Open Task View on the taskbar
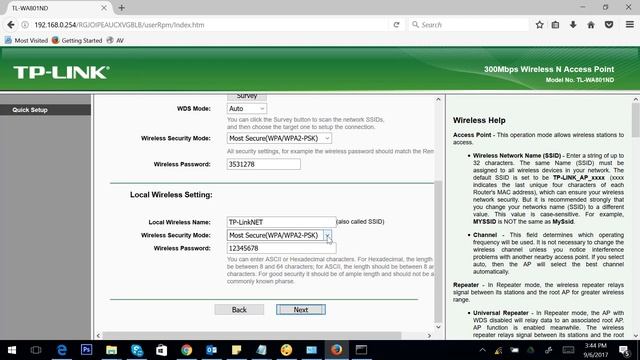The height and width of the screenshot is (360, 640). [36, 350]
